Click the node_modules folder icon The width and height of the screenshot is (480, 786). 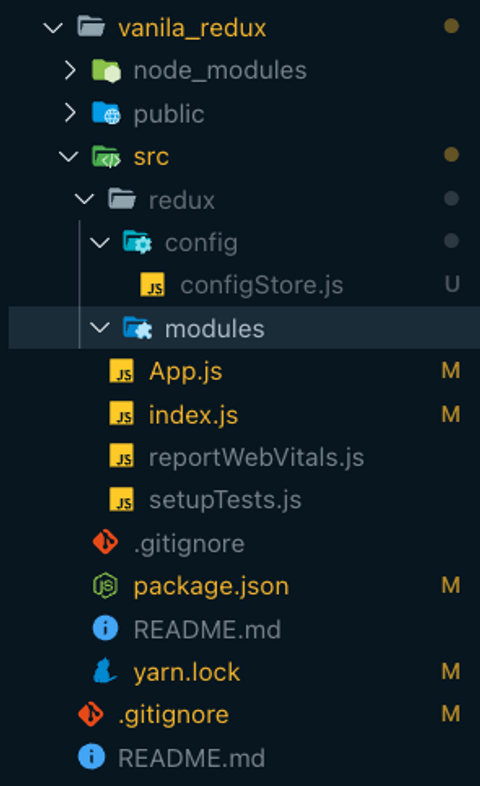106,71
